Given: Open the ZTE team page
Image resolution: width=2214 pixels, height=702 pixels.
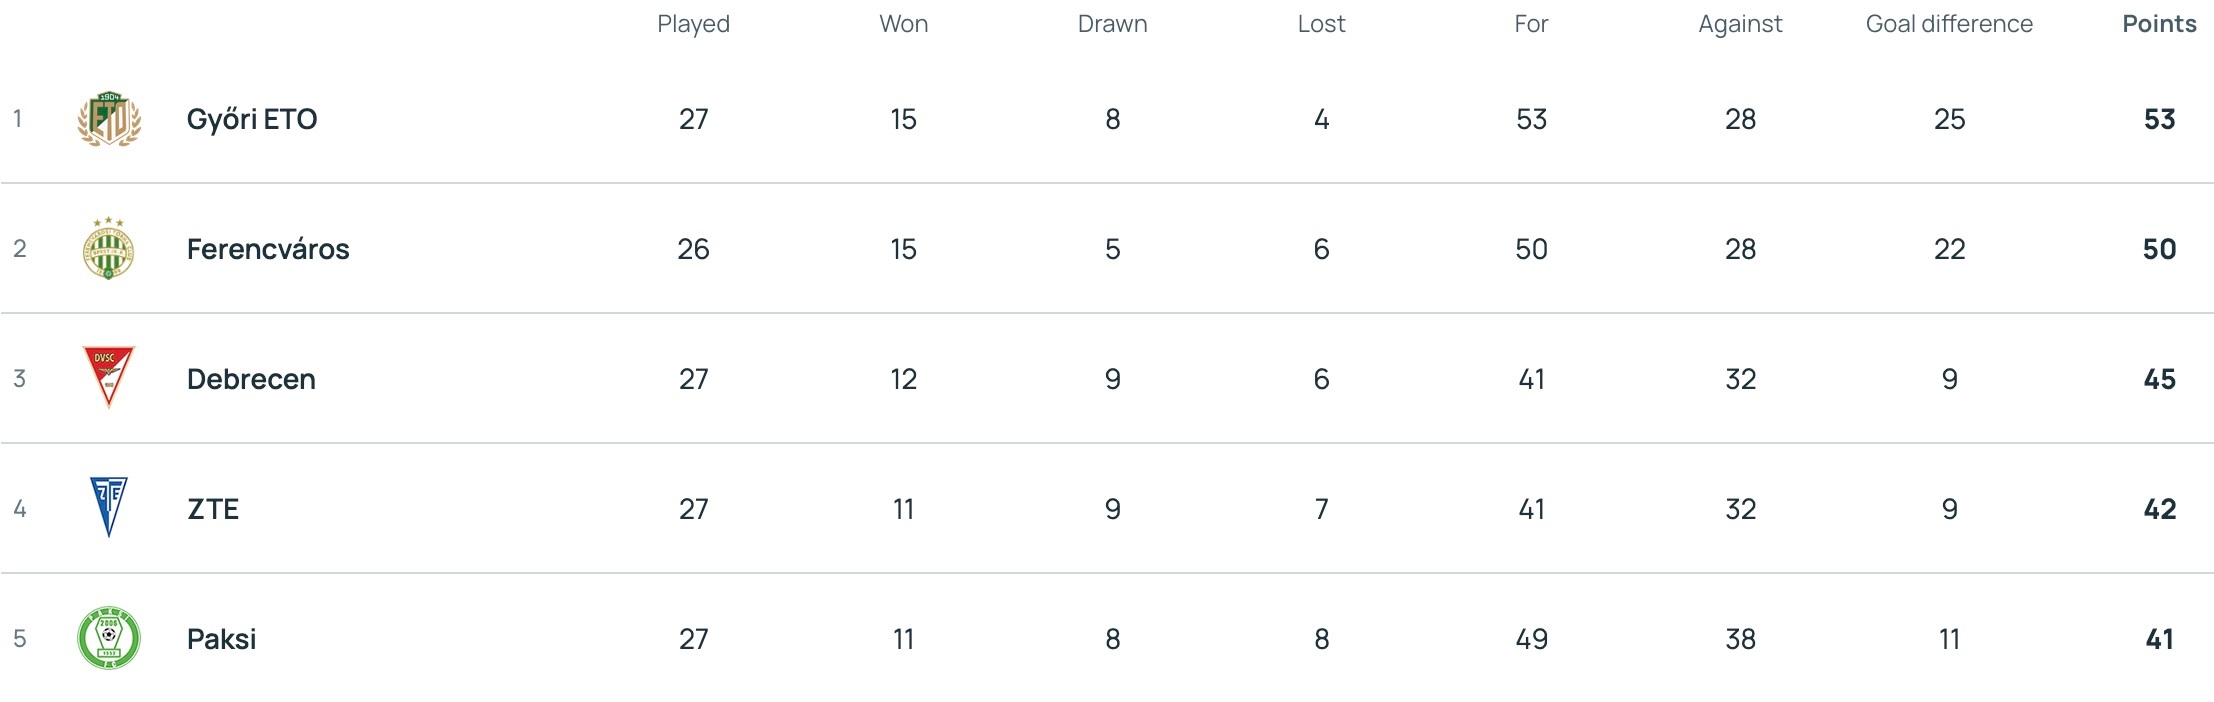Looking at the screenshot, I should pyautogui.click(x=213, y=509).
